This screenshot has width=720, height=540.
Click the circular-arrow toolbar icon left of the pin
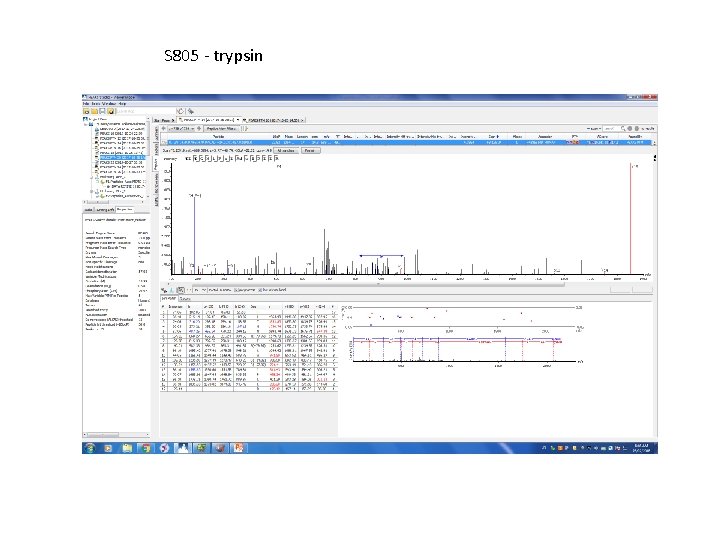[x=180, y=111]
